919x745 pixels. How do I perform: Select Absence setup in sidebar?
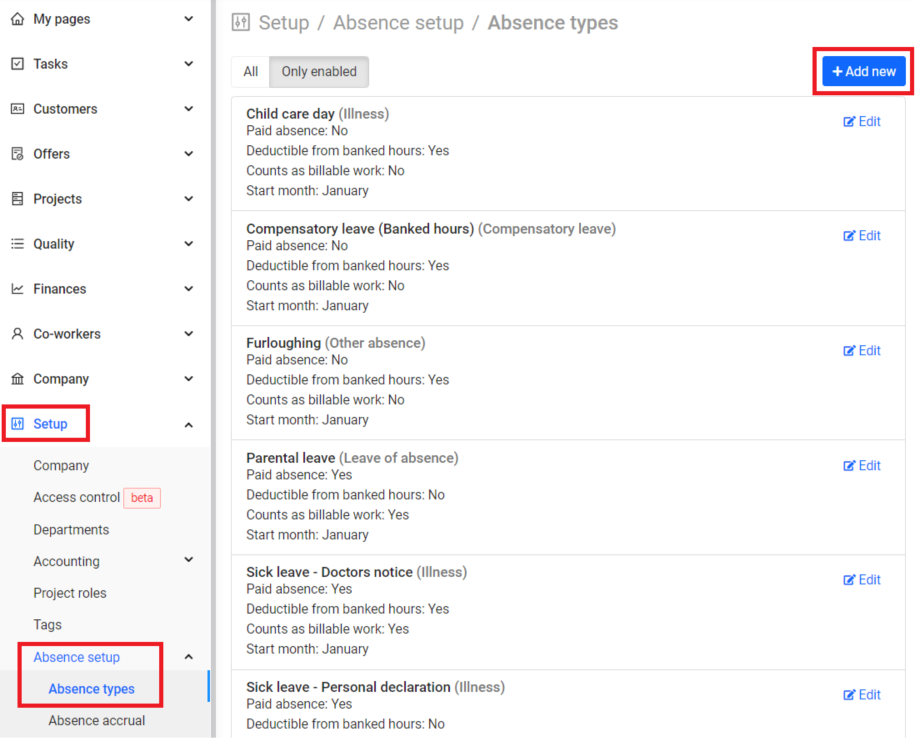(77, 657)
